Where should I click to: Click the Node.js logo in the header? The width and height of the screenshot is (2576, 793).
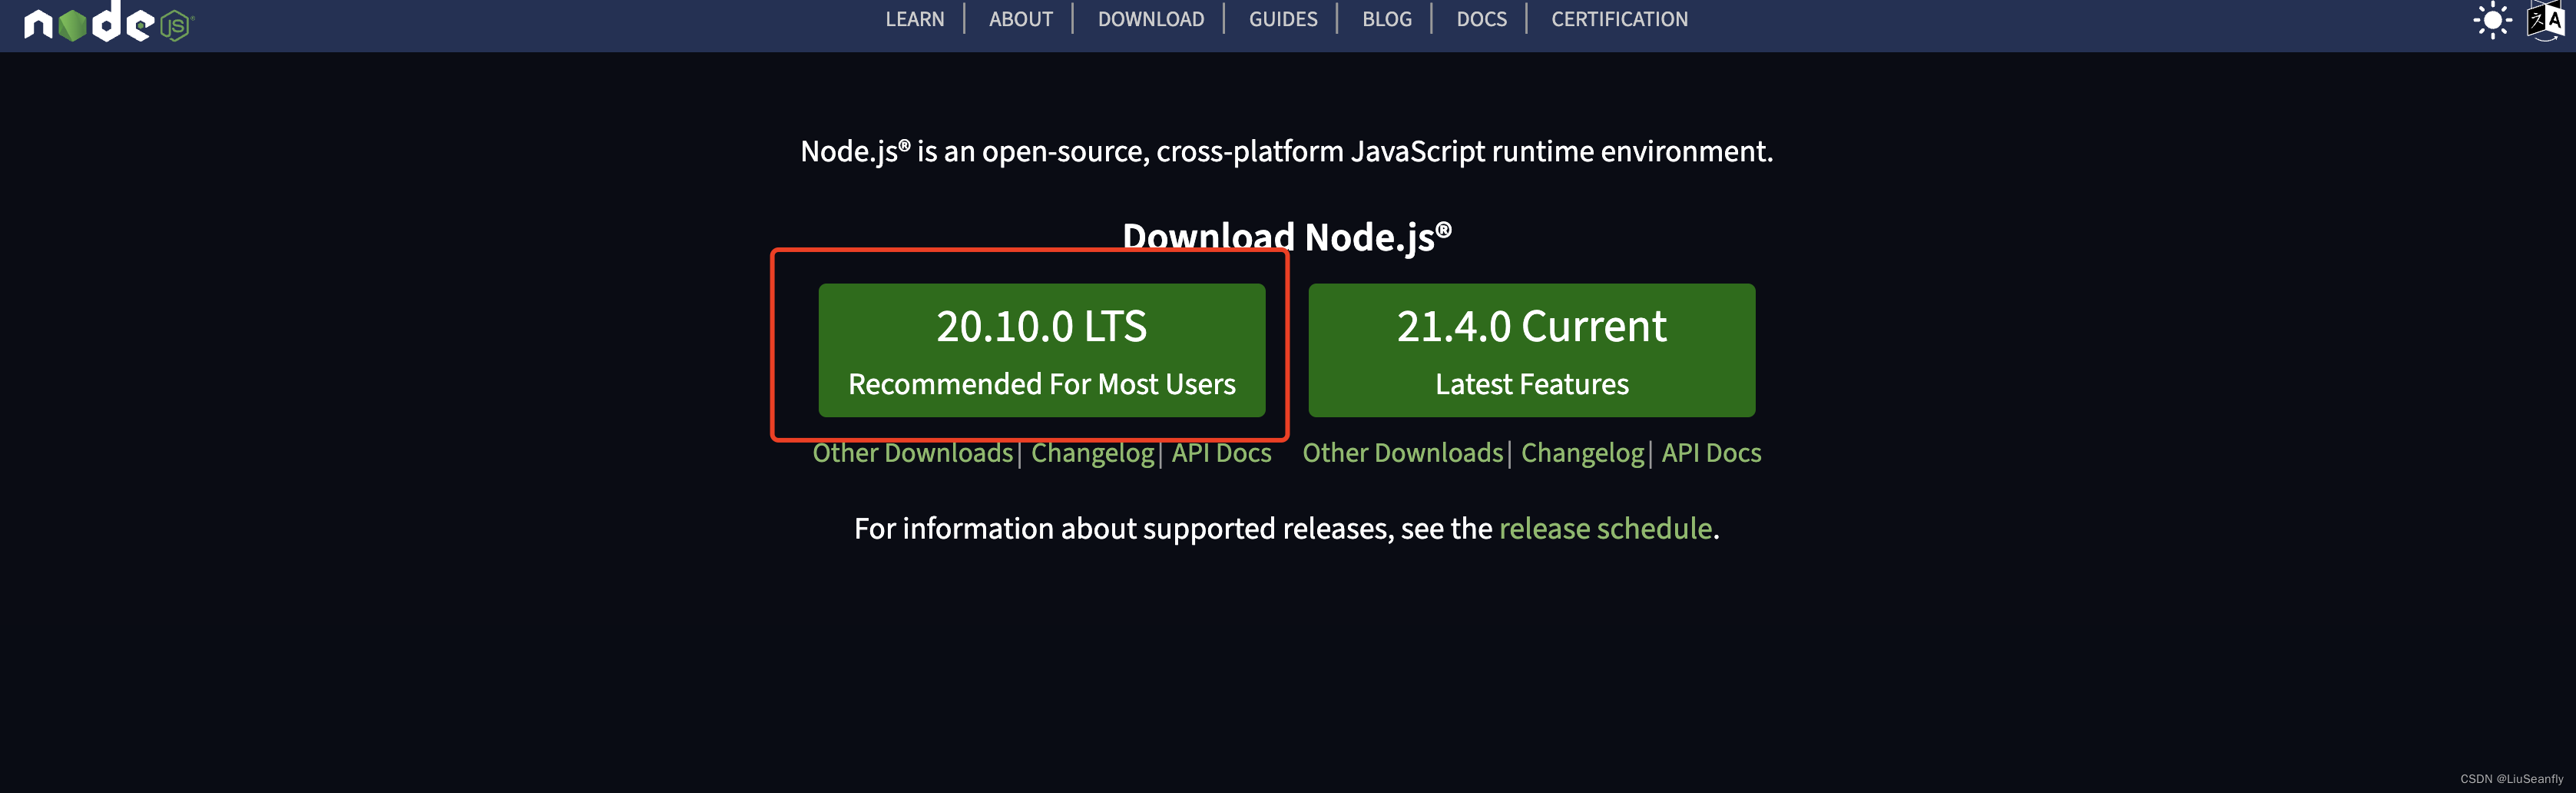pos(108,21)
